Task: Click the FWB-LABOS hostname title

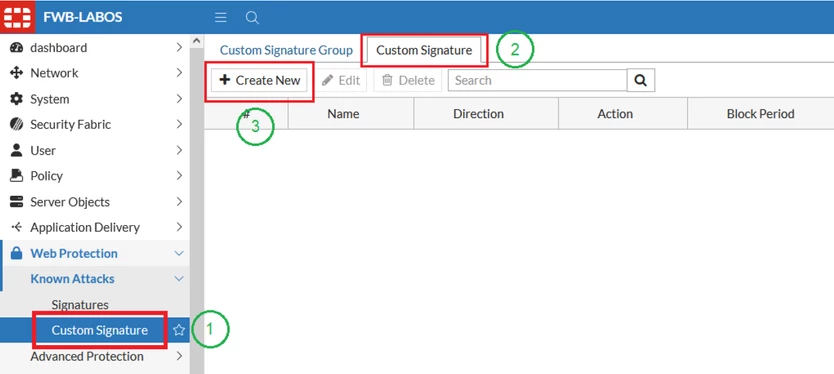Action: click(83, 17)
